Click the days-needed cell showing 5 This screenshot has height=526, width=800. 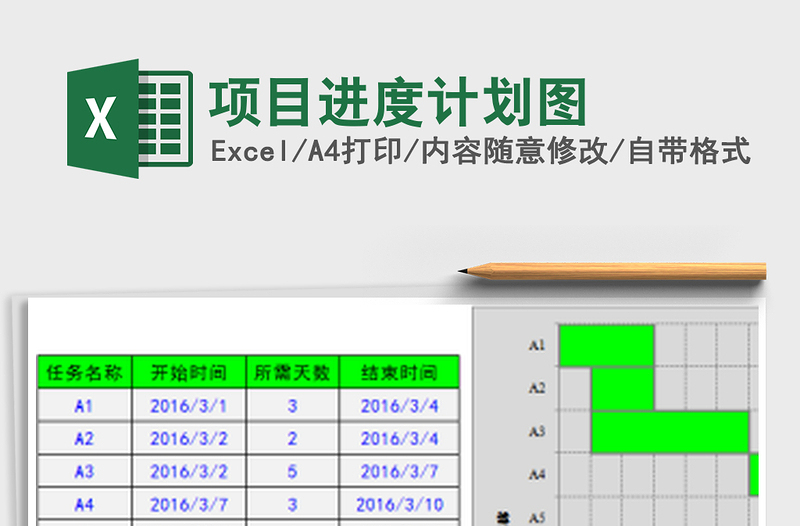tap(292, 471)
